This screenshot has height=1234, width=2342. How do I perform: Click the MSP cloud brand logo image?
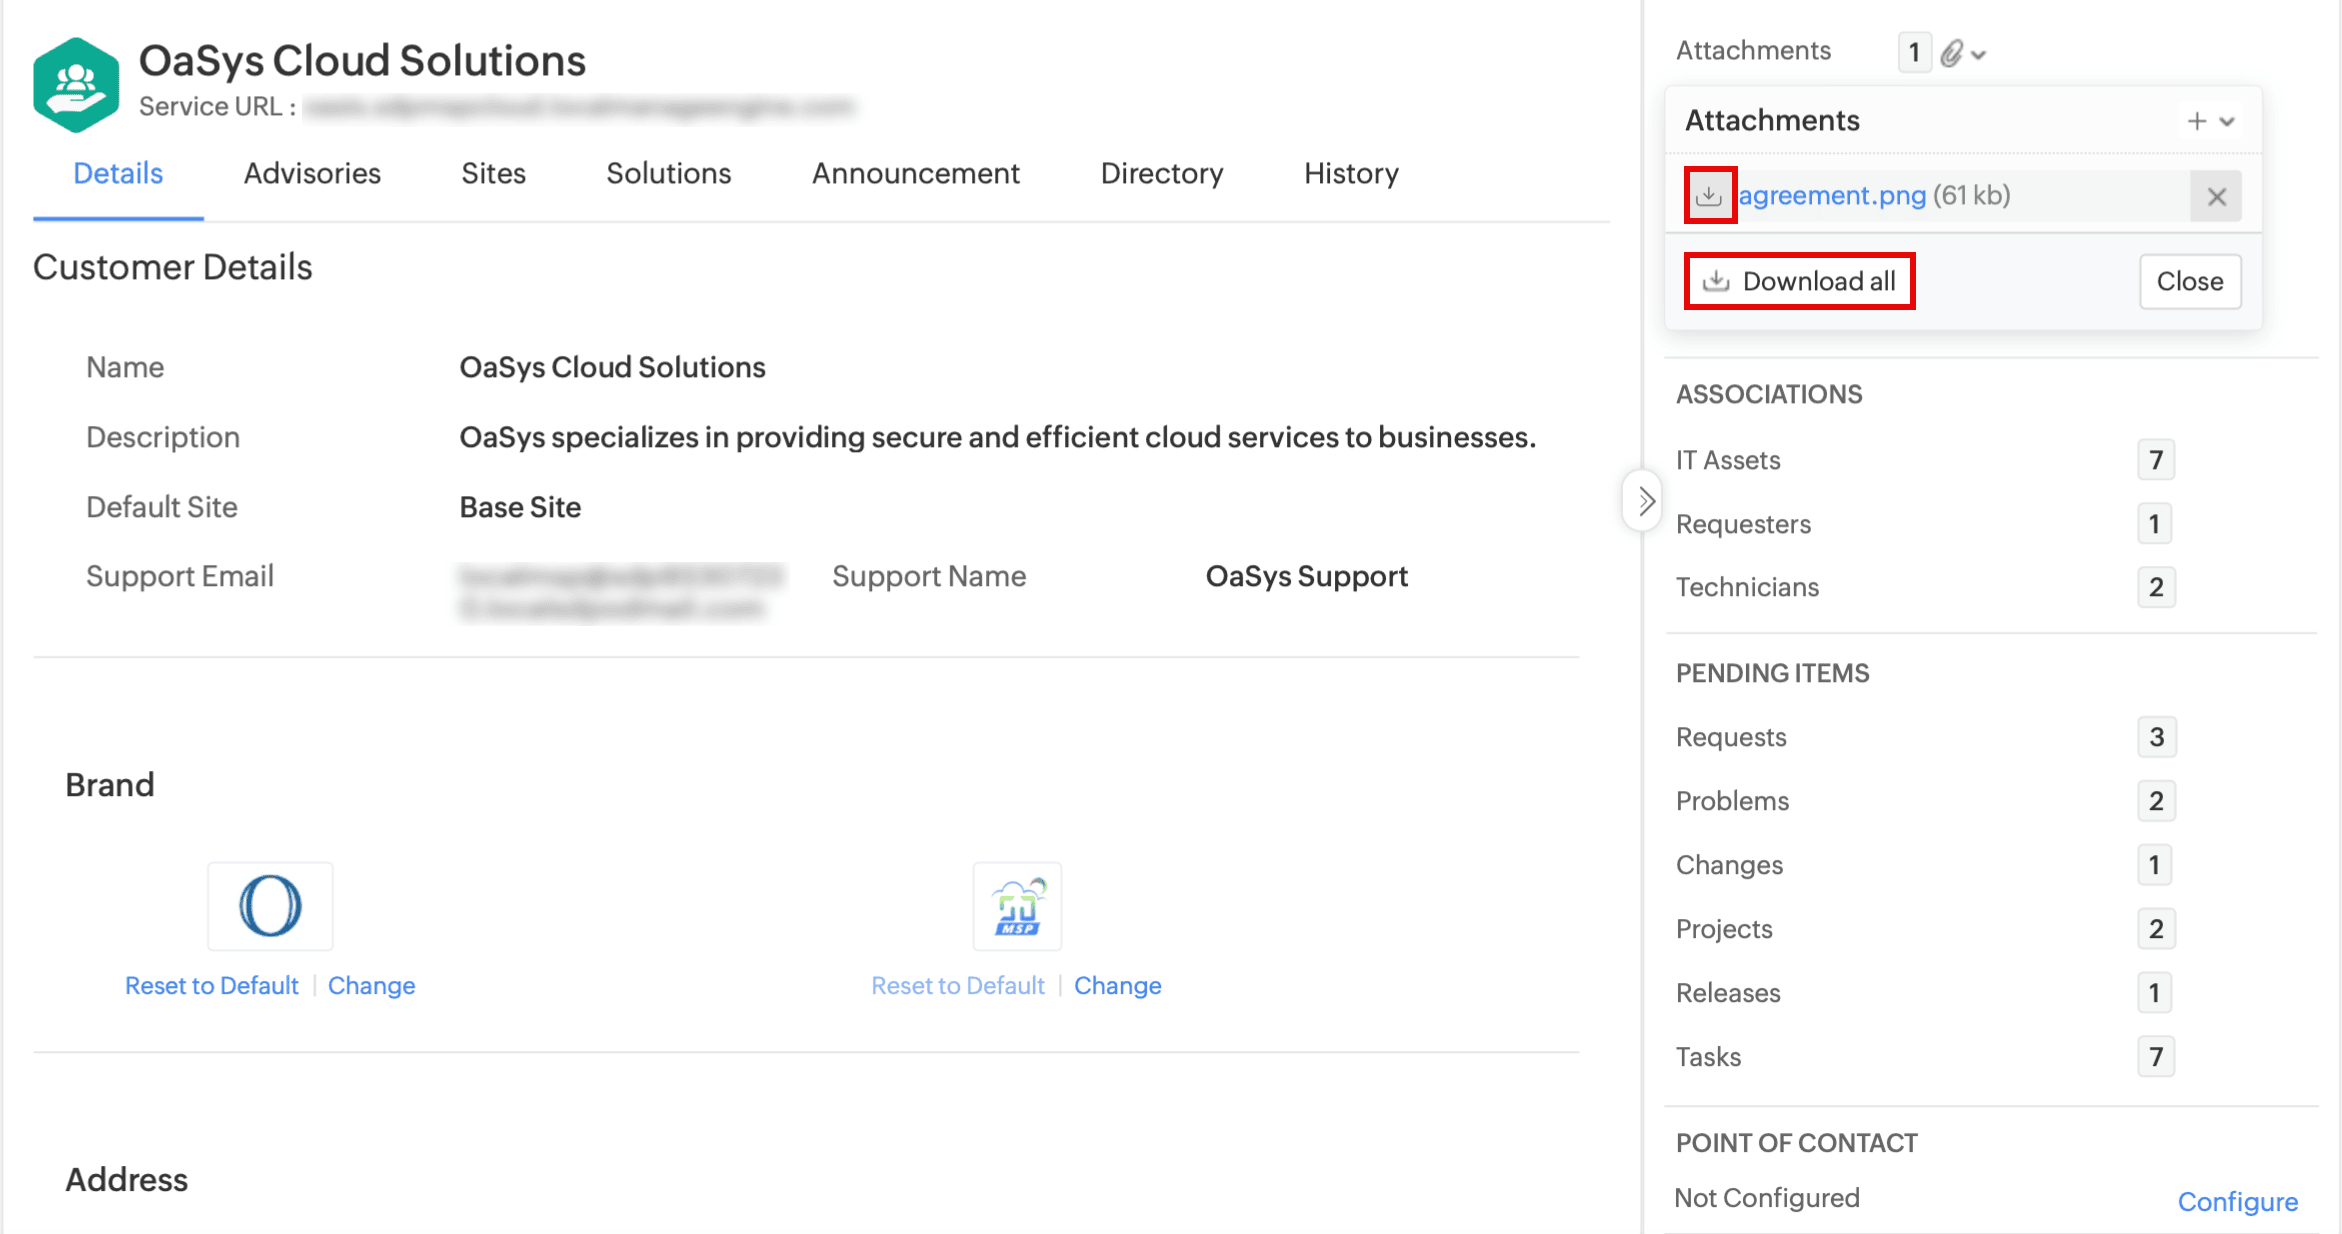coord(1017,906)
